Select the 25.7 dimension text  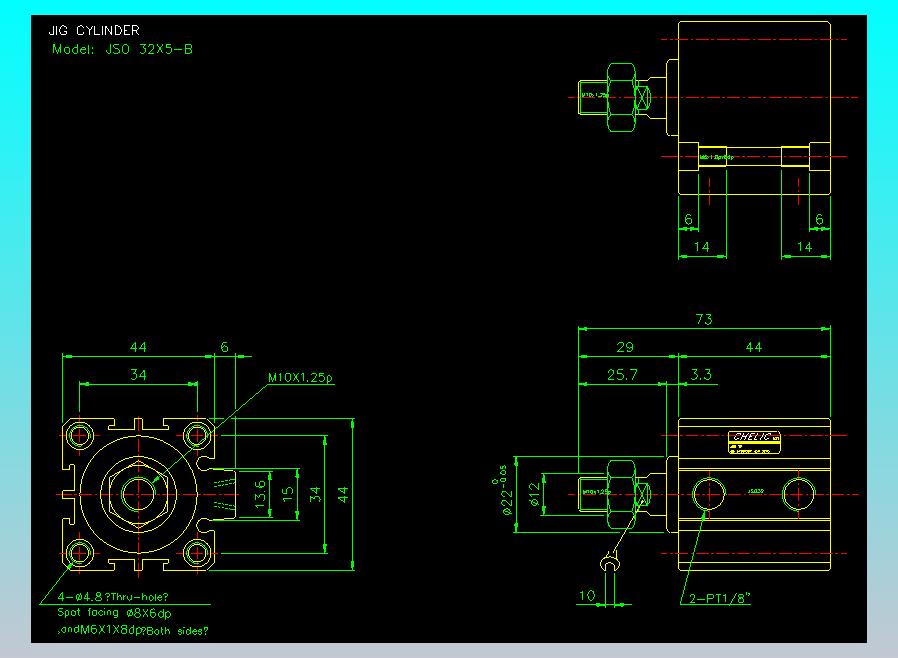click(623, 374)
